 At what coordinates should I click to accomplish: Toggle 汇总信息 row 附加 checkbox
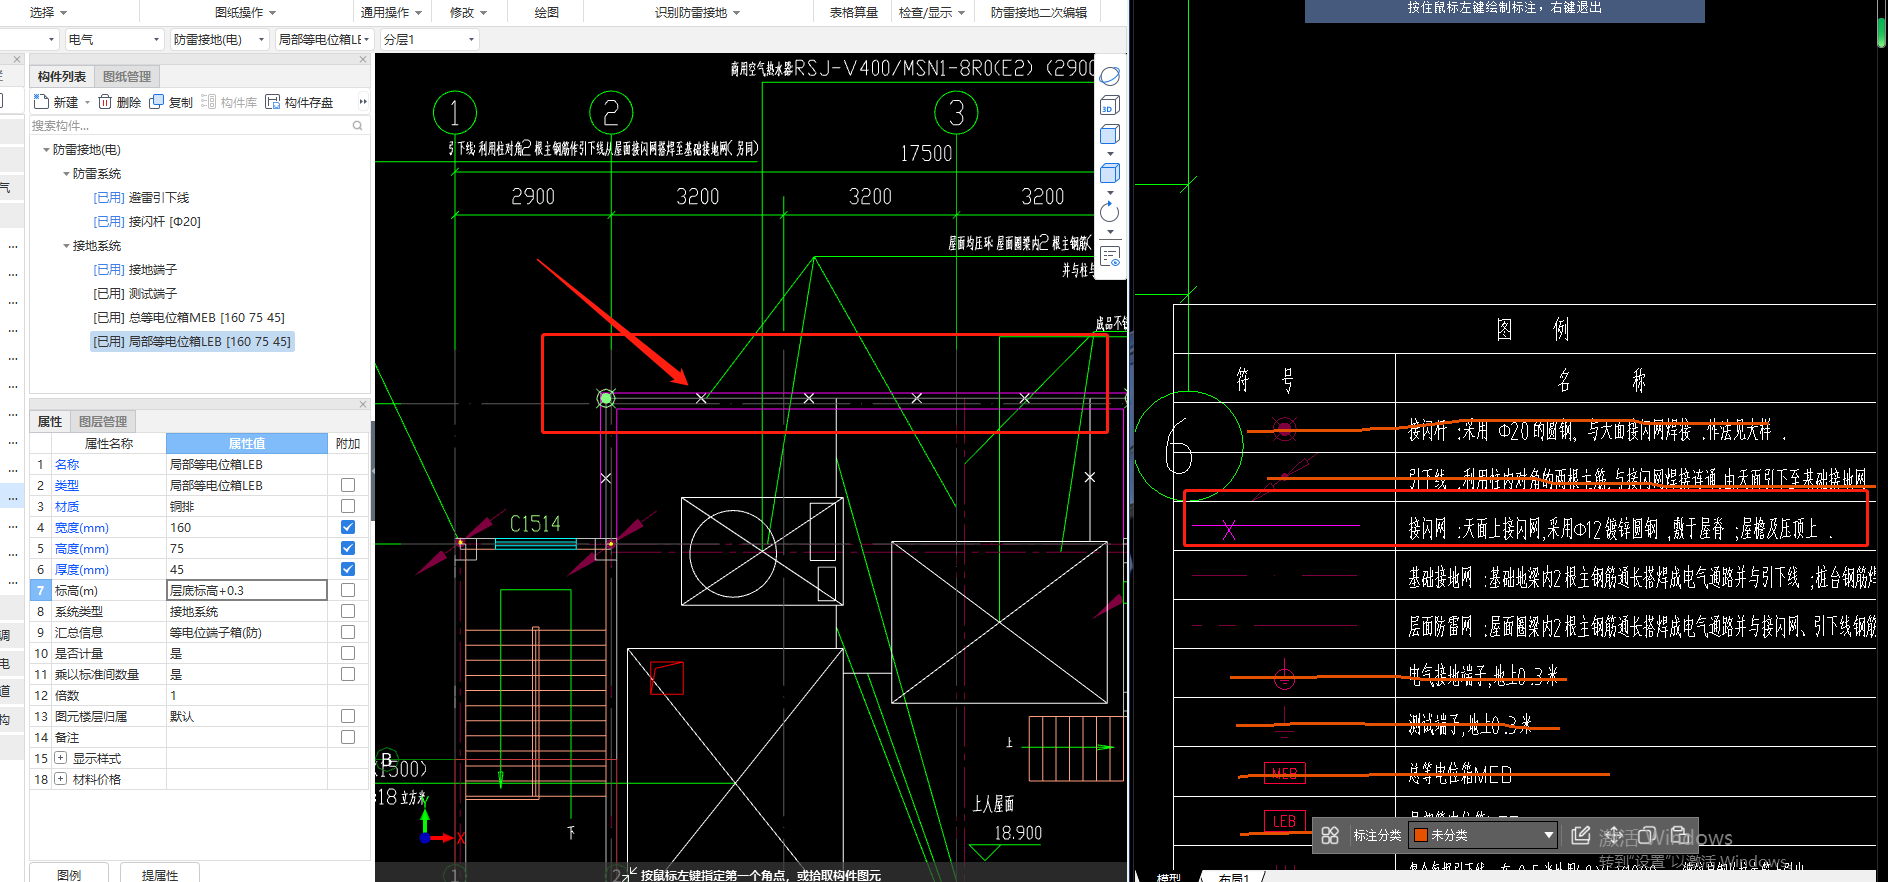348,632
